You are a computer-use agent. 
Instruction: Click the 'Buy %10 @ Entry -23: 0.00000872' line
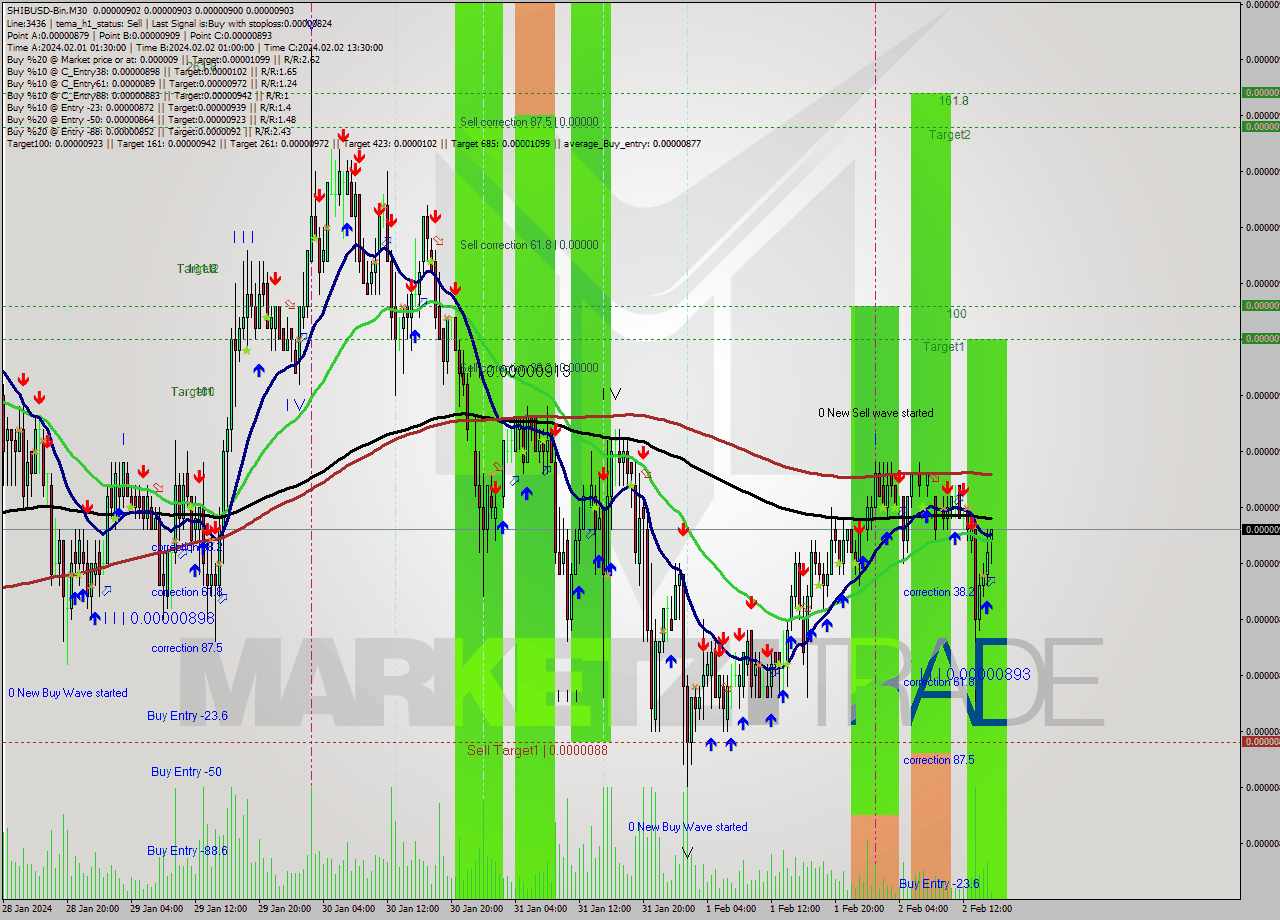149,107
